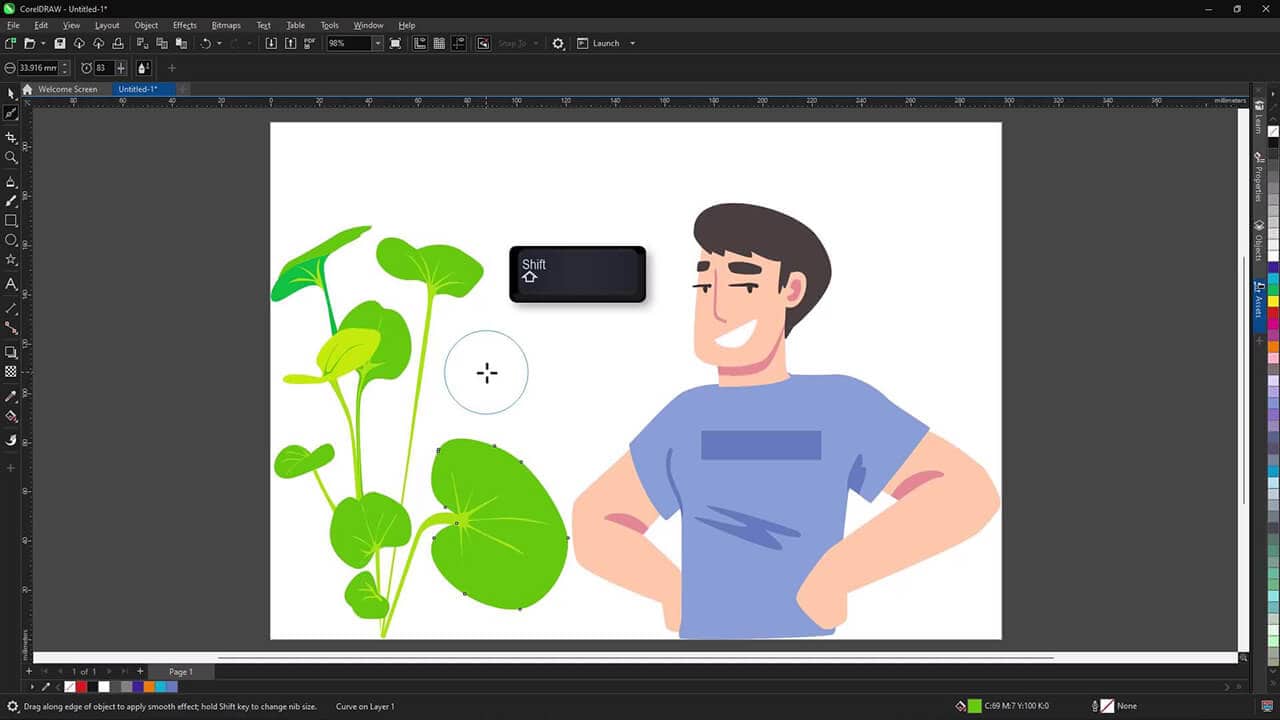Choose the Ellipse tool

tap(11, 240)
